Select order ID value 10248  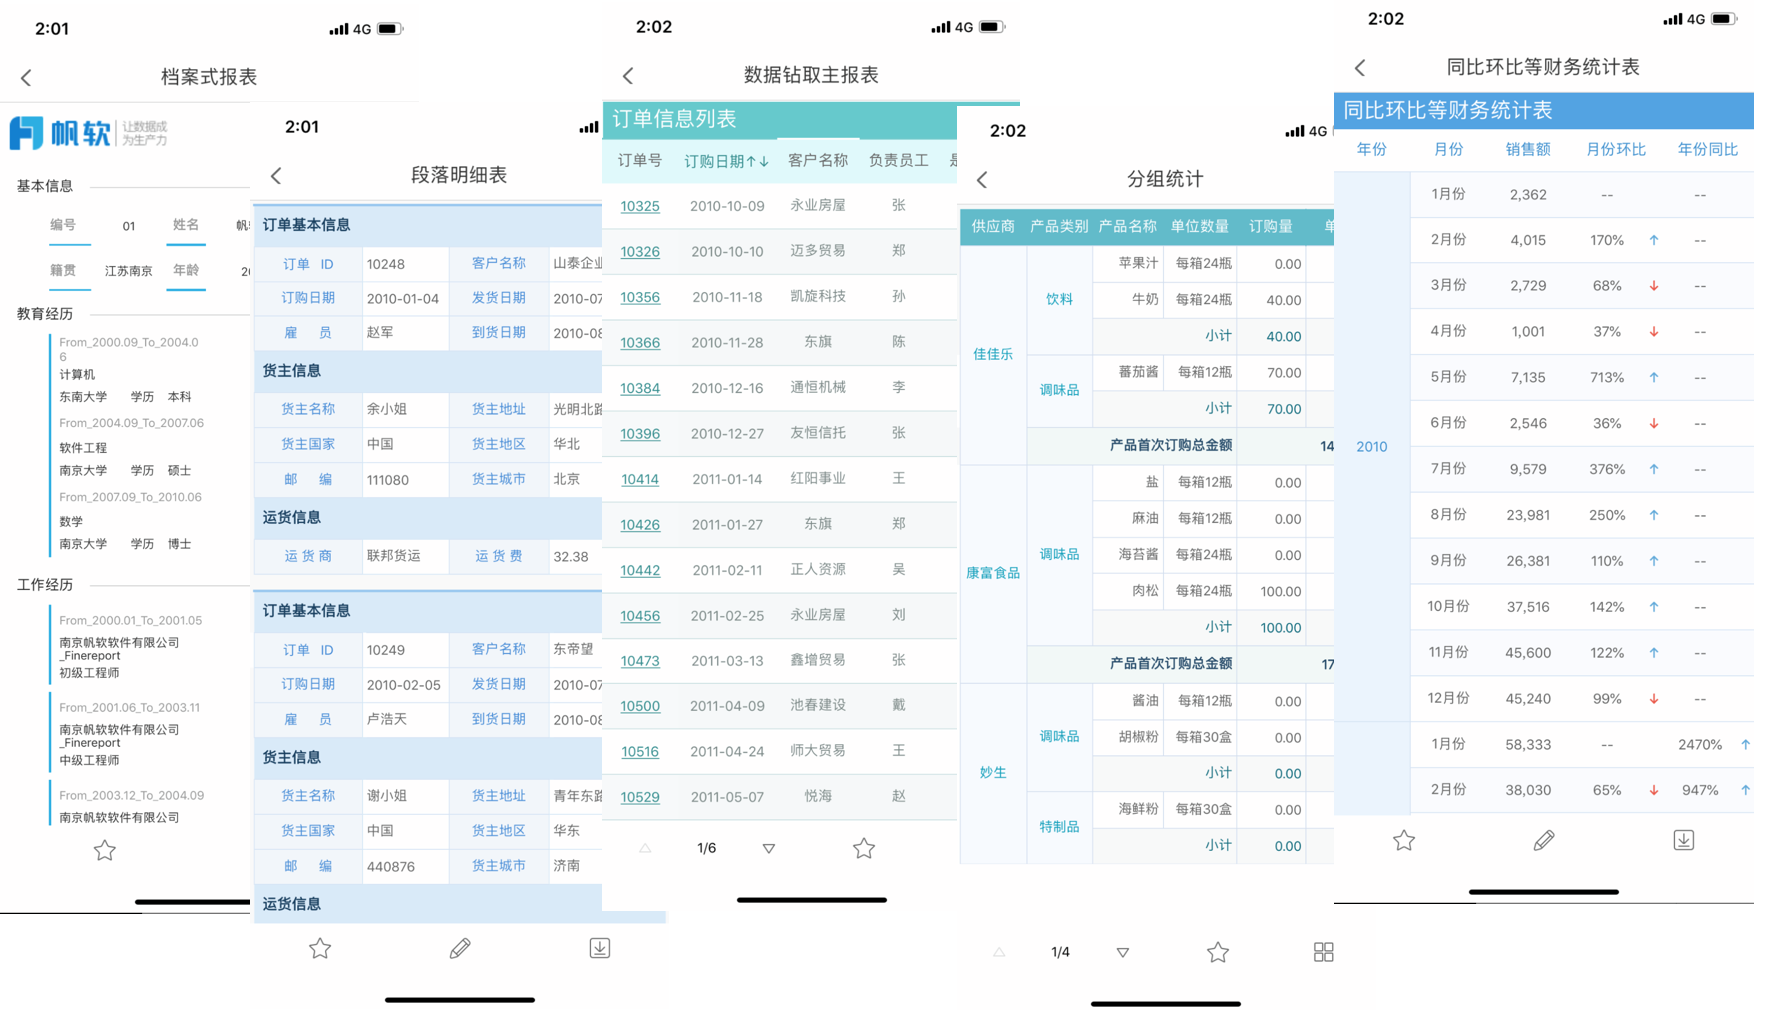coord(386,264)
